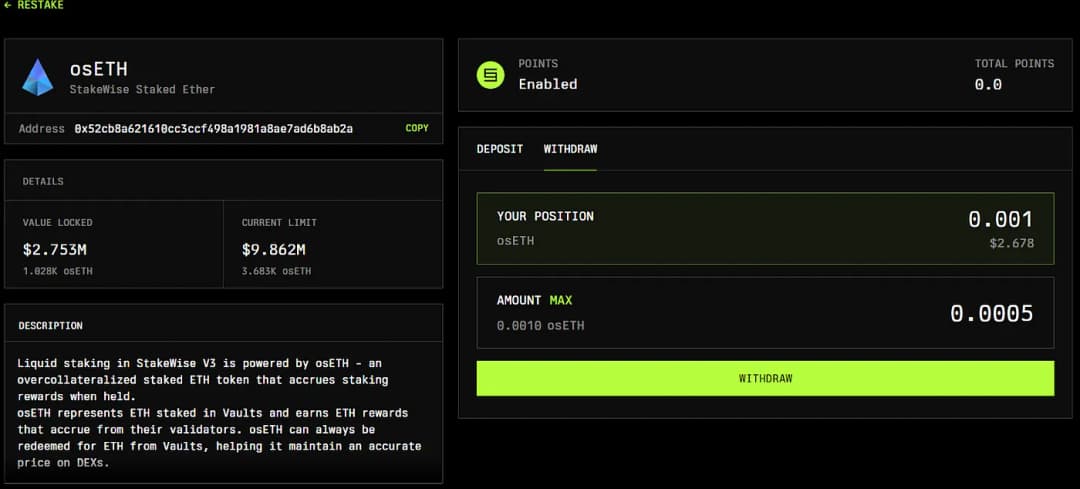The width and height of the screenshot is (1080, 489).
Task: Click the amount input showing 0.0005
Action: (x=990, y=314)
